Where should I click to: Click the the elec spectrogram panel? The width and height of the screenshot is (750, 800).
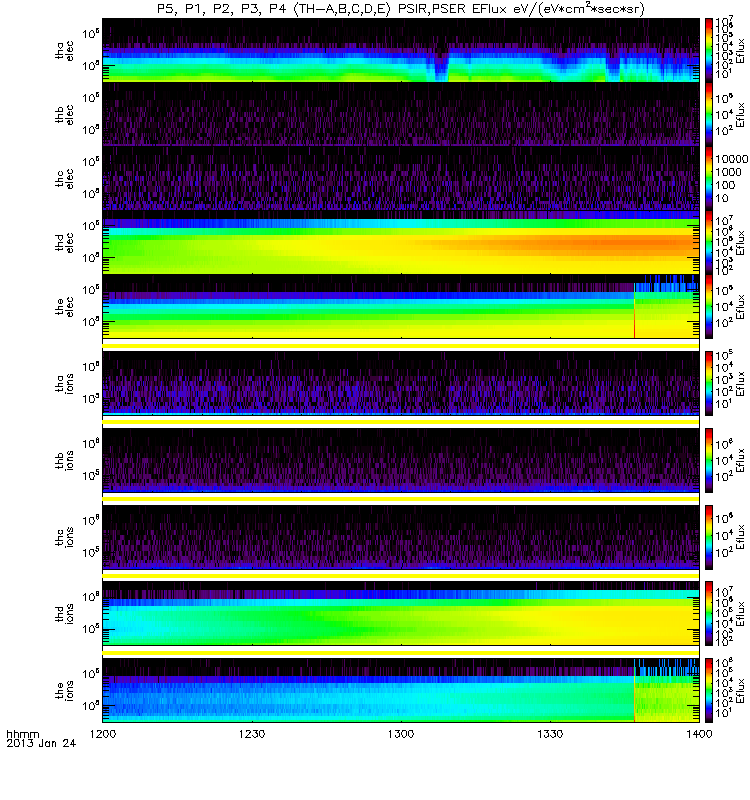pyautogui.click(x=401, y=306)
